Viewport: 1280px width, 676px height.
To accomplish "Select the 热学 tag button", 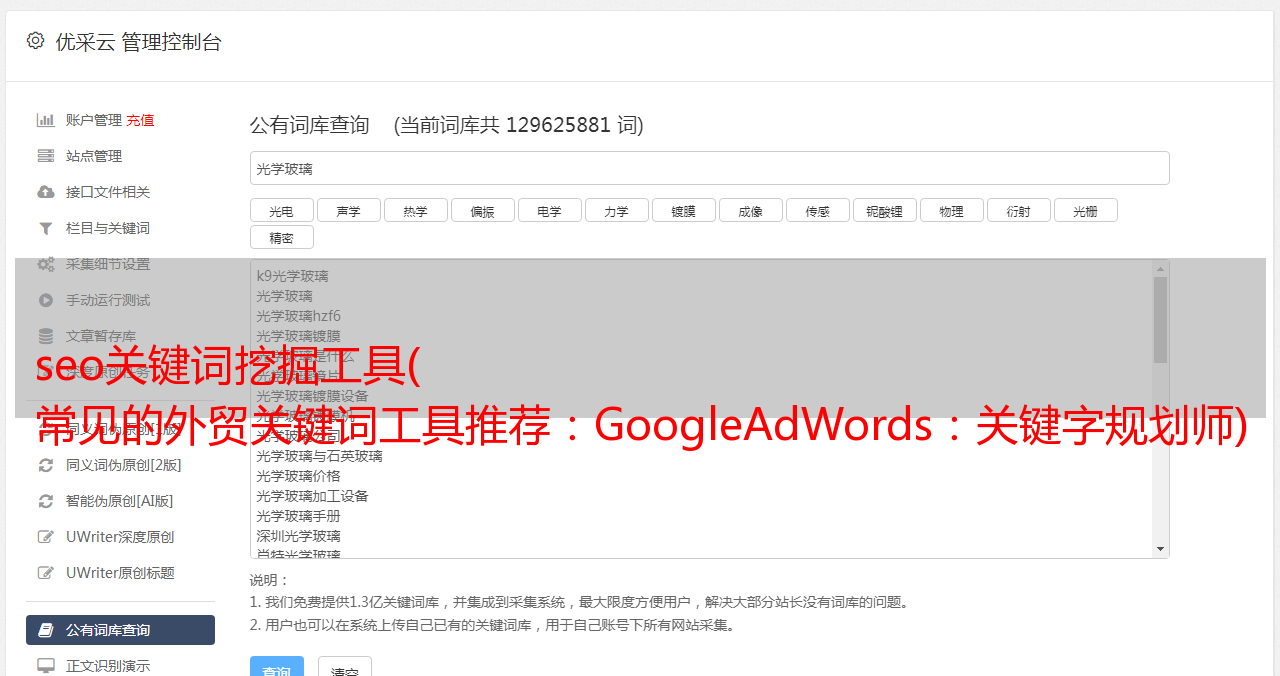I will (x=415, y=210).
